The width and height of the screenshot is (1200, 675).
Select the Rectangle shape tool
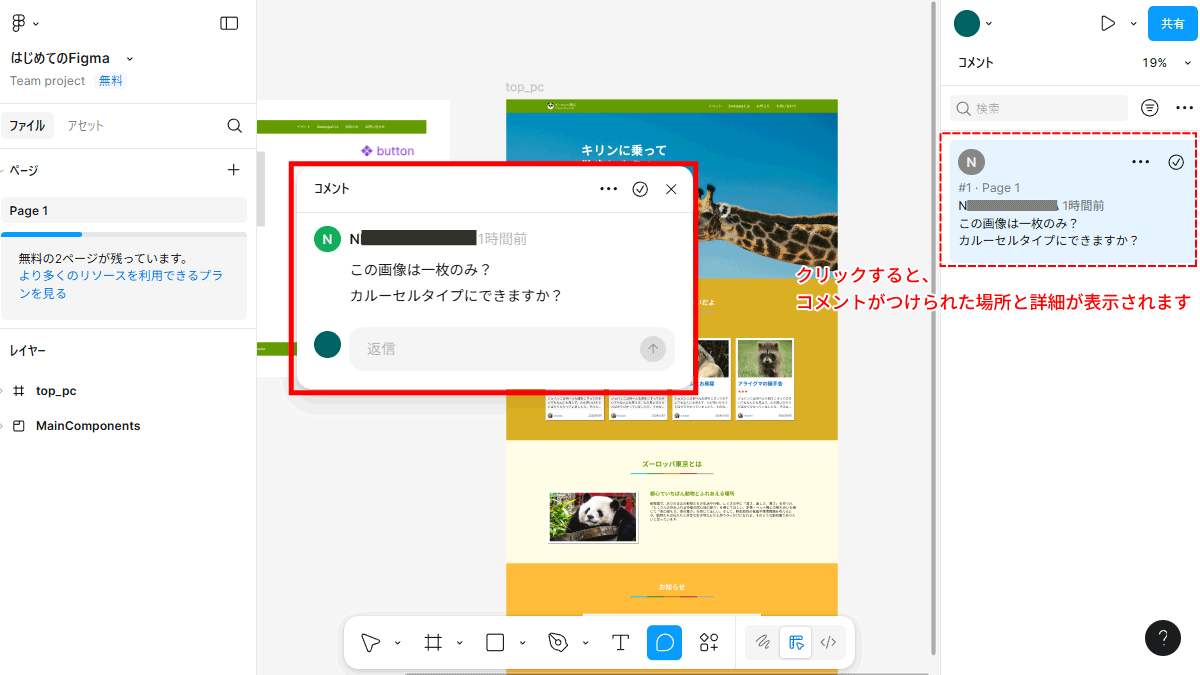click(x=495, y=642)
